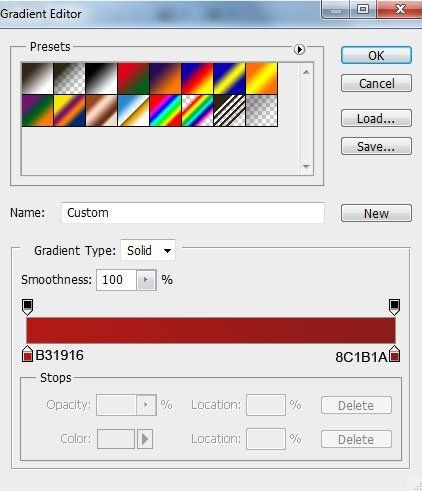422x491 pixels.
Task: Select the B31916 color stop marker
Action: pyautogui.click(x=27, y=354)
